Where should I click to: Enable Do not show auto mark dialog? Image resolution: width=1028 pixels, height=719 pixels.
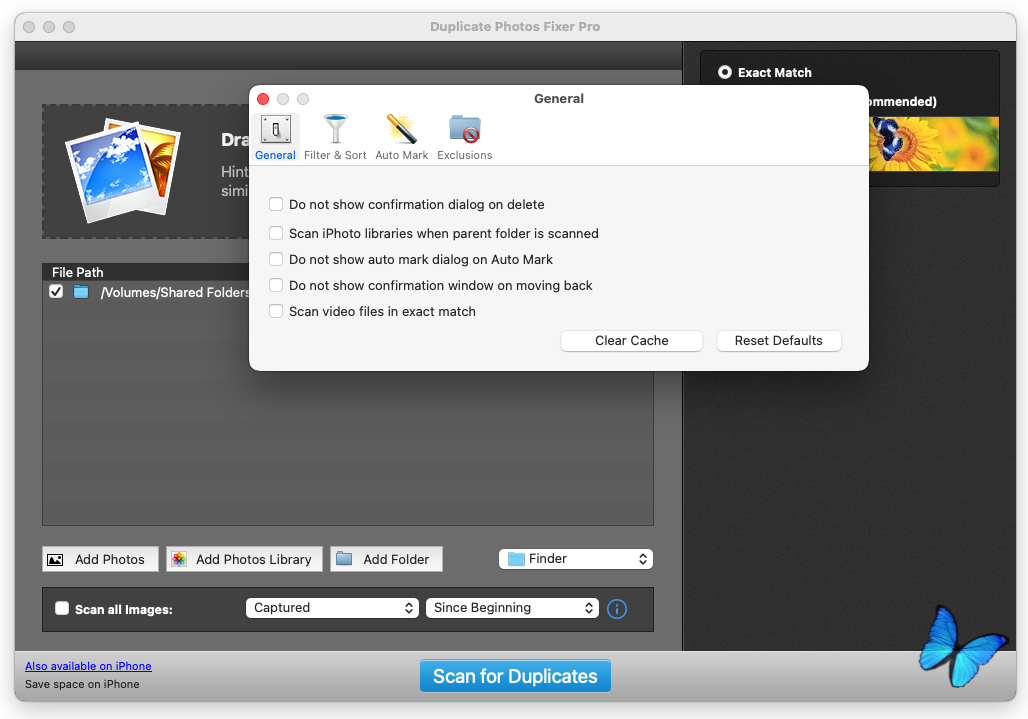276,260
